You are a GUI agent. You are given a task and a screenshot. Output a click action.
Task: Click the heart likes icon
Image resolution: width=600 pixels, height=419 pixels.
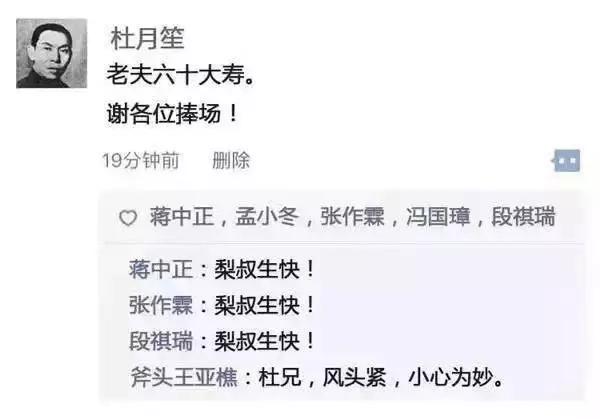[x=128, y=218]
